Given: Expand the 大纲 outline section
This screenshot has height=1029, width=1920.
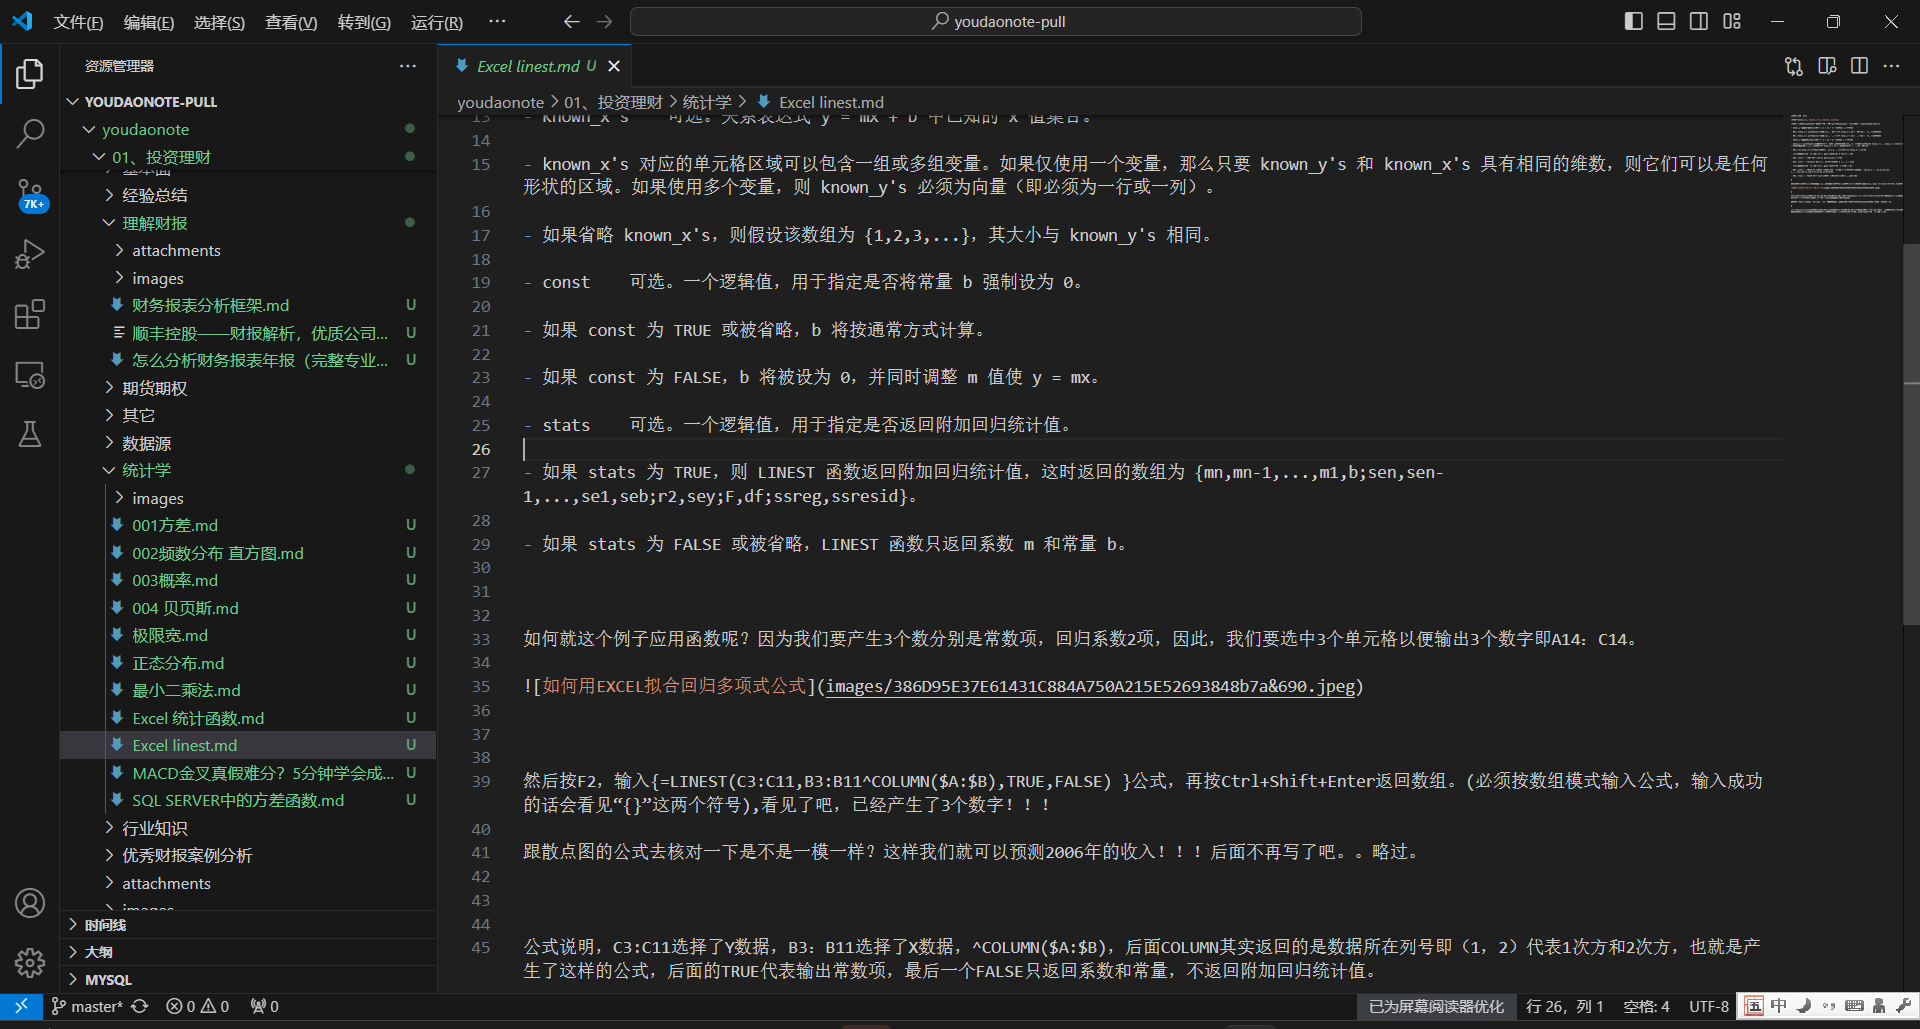Looking at the screenshot, I should (x=248, y=952).
